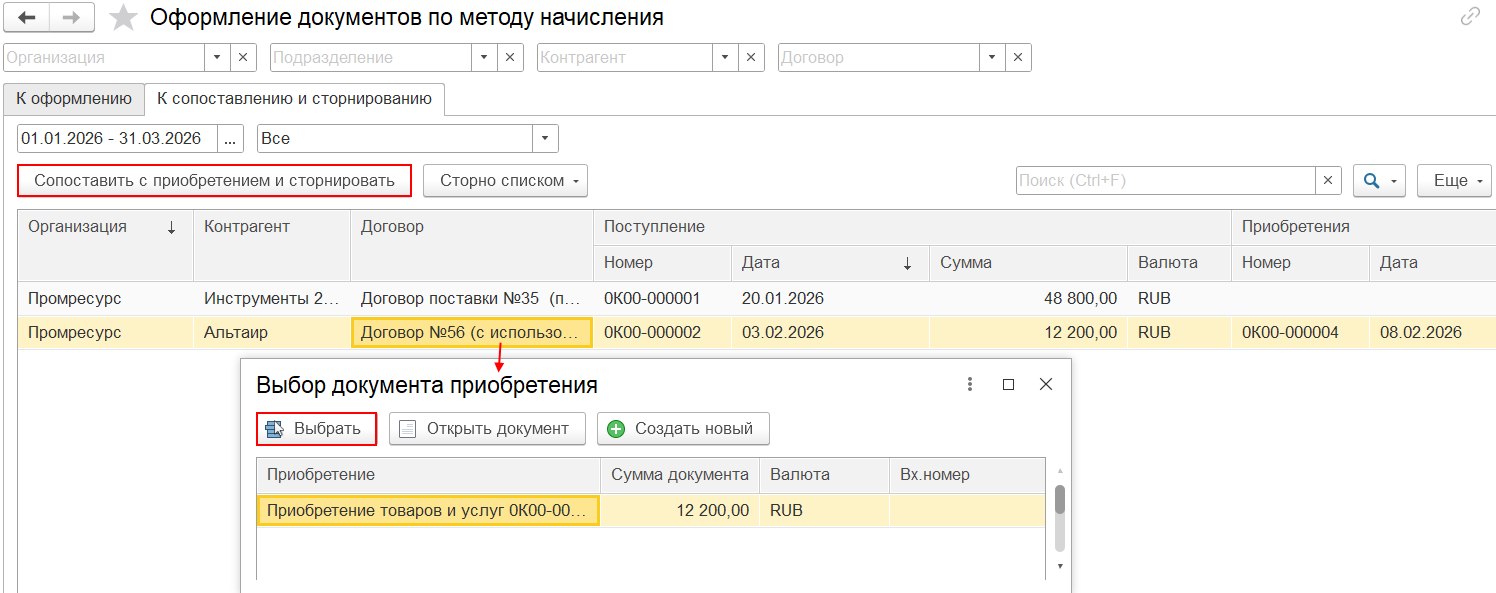Switch to the 'К оформлению' tab
Viewport: 1496px width, 593px height.
coord(74,99)
